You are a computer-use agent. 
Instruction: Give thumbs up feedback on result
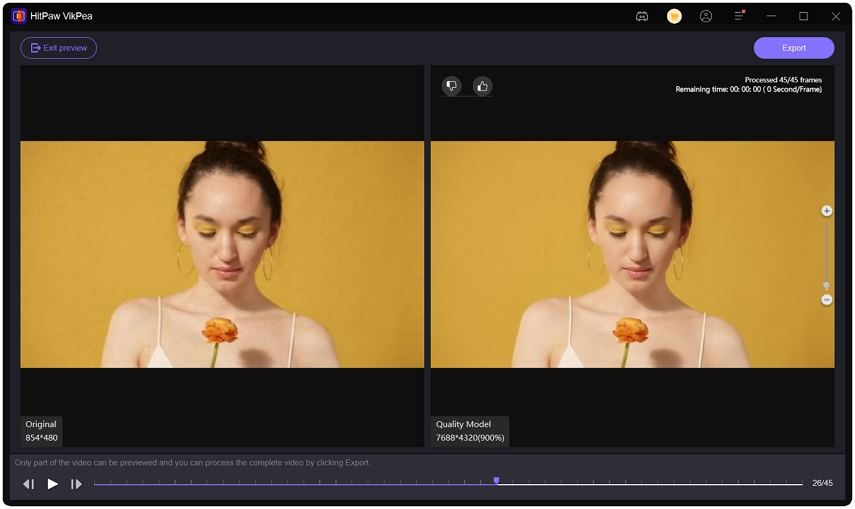[x=482, y=86]
